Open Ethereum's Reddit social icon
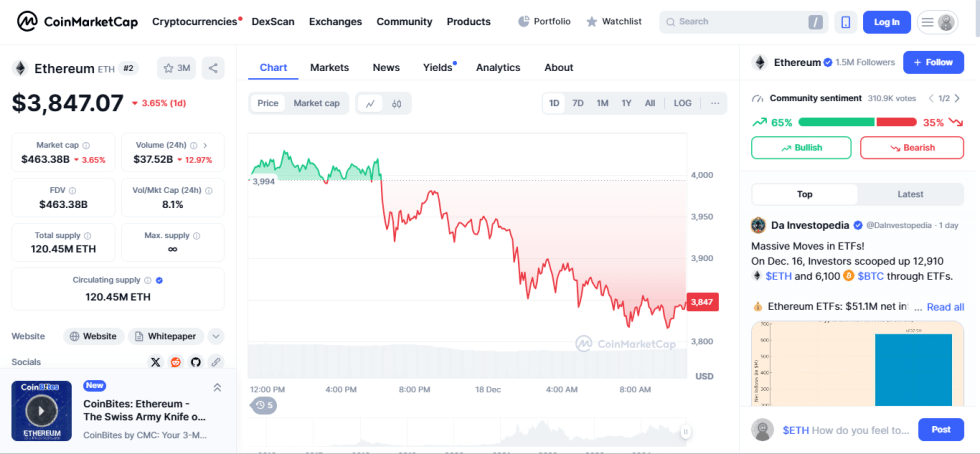The image size is (980, 454). point(176,362)
